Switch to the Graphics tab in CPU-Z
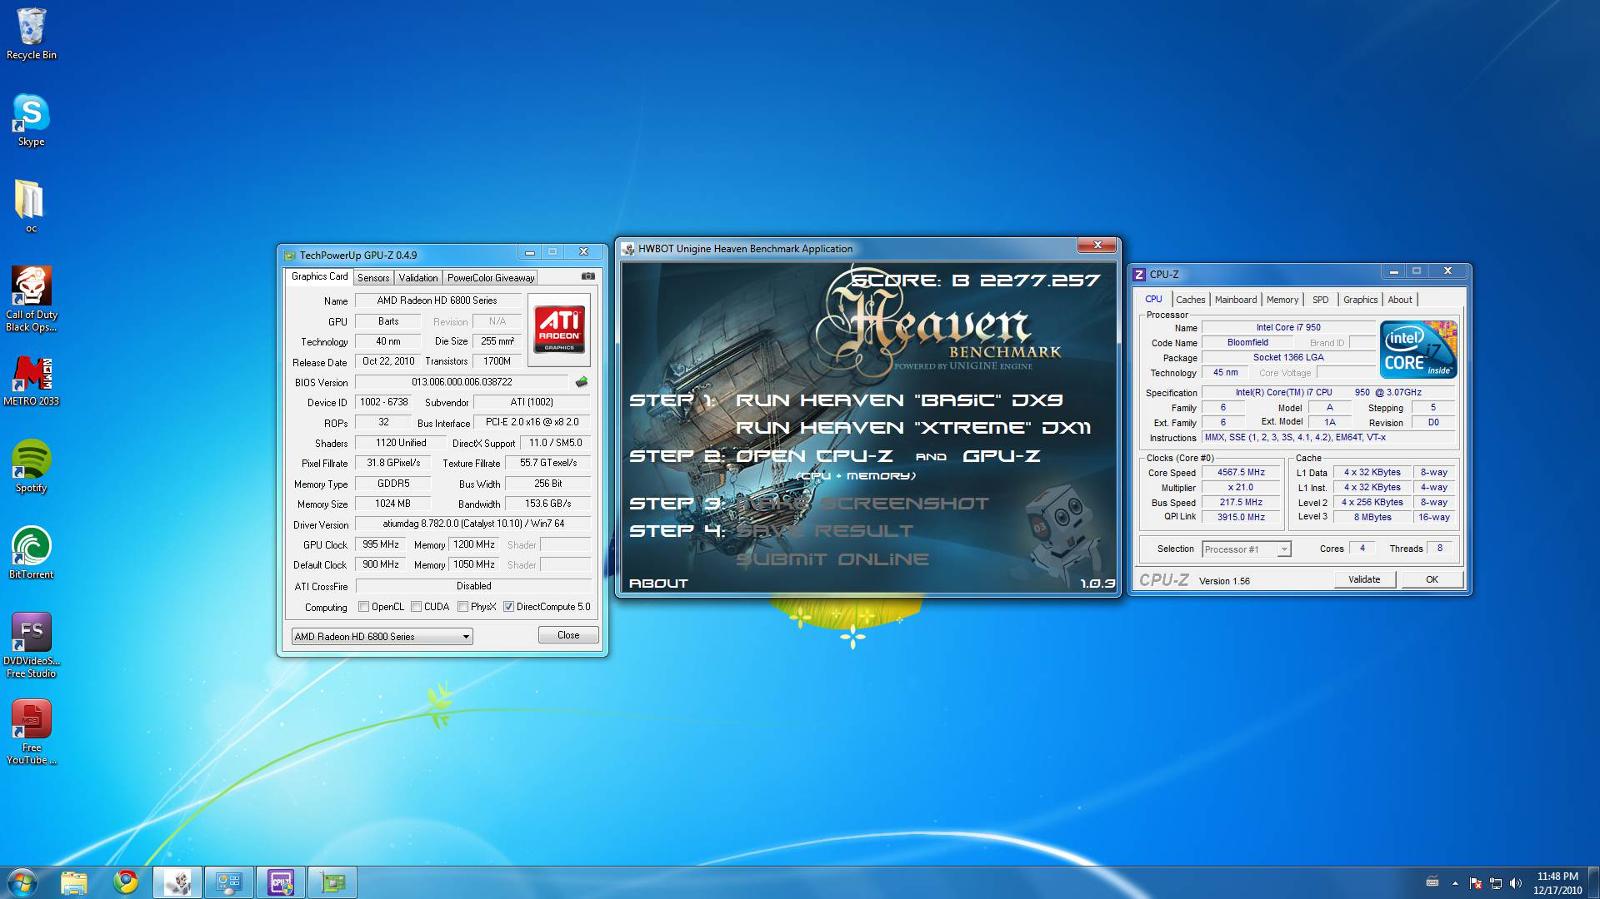The width and height of the screenshot is (1600, 899). pos(1360,300)
